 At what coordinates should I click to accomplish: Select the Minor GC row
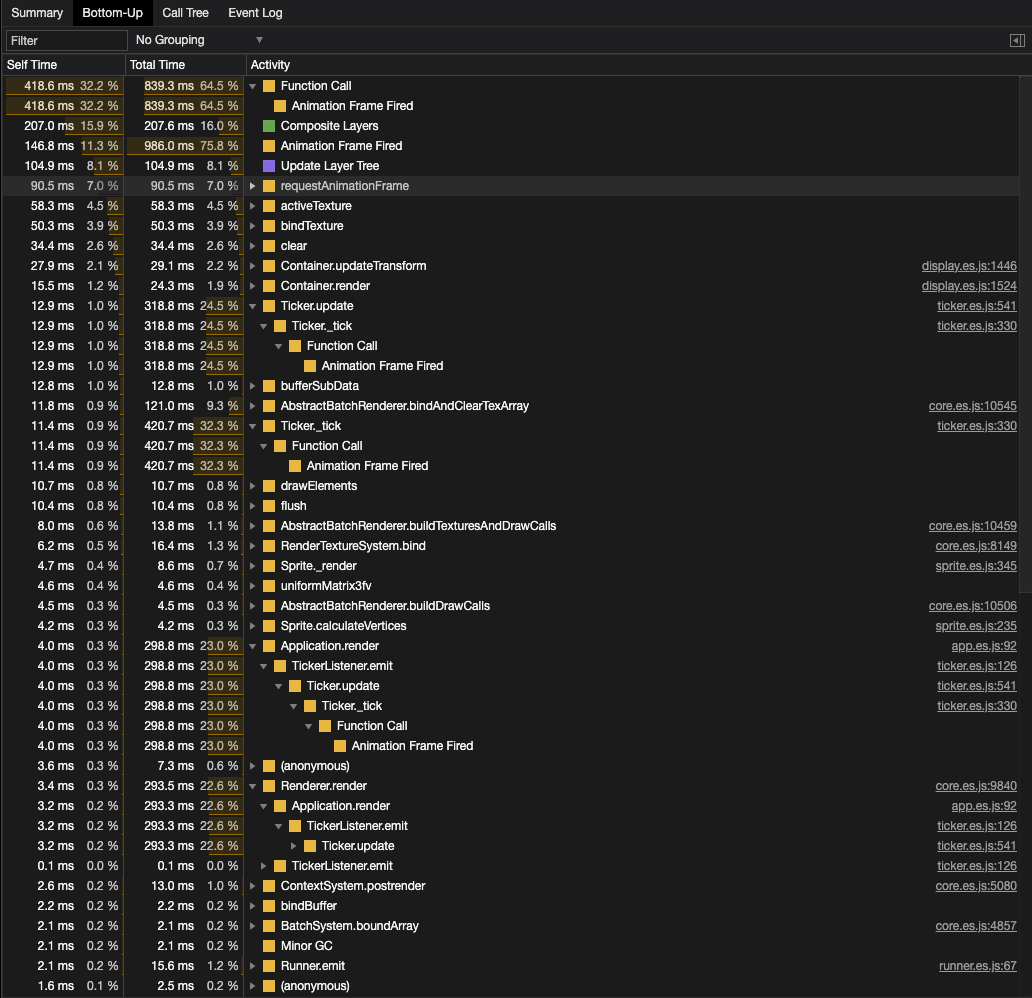pyautogui.click(x=510, y=946)
